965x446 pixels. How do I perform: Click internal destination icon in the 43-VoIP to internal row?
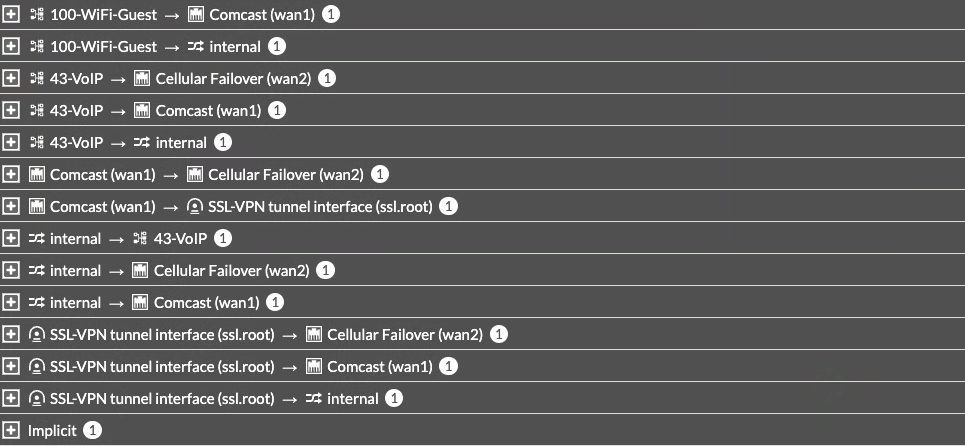(141, 143)
